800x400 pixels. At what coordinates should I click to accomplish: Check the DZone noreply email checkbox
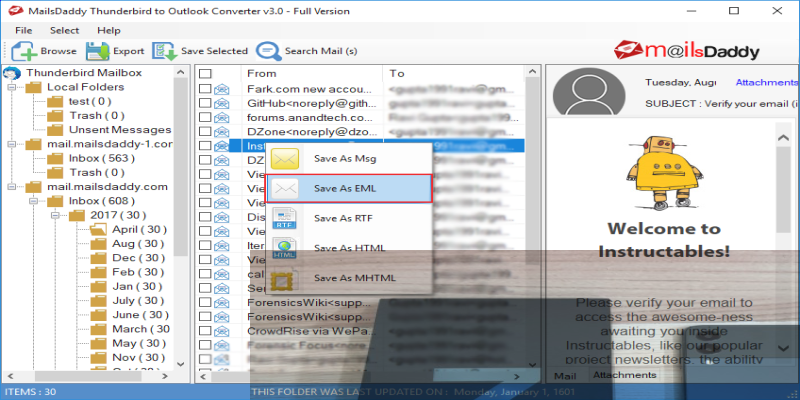[x=205, y=132]
